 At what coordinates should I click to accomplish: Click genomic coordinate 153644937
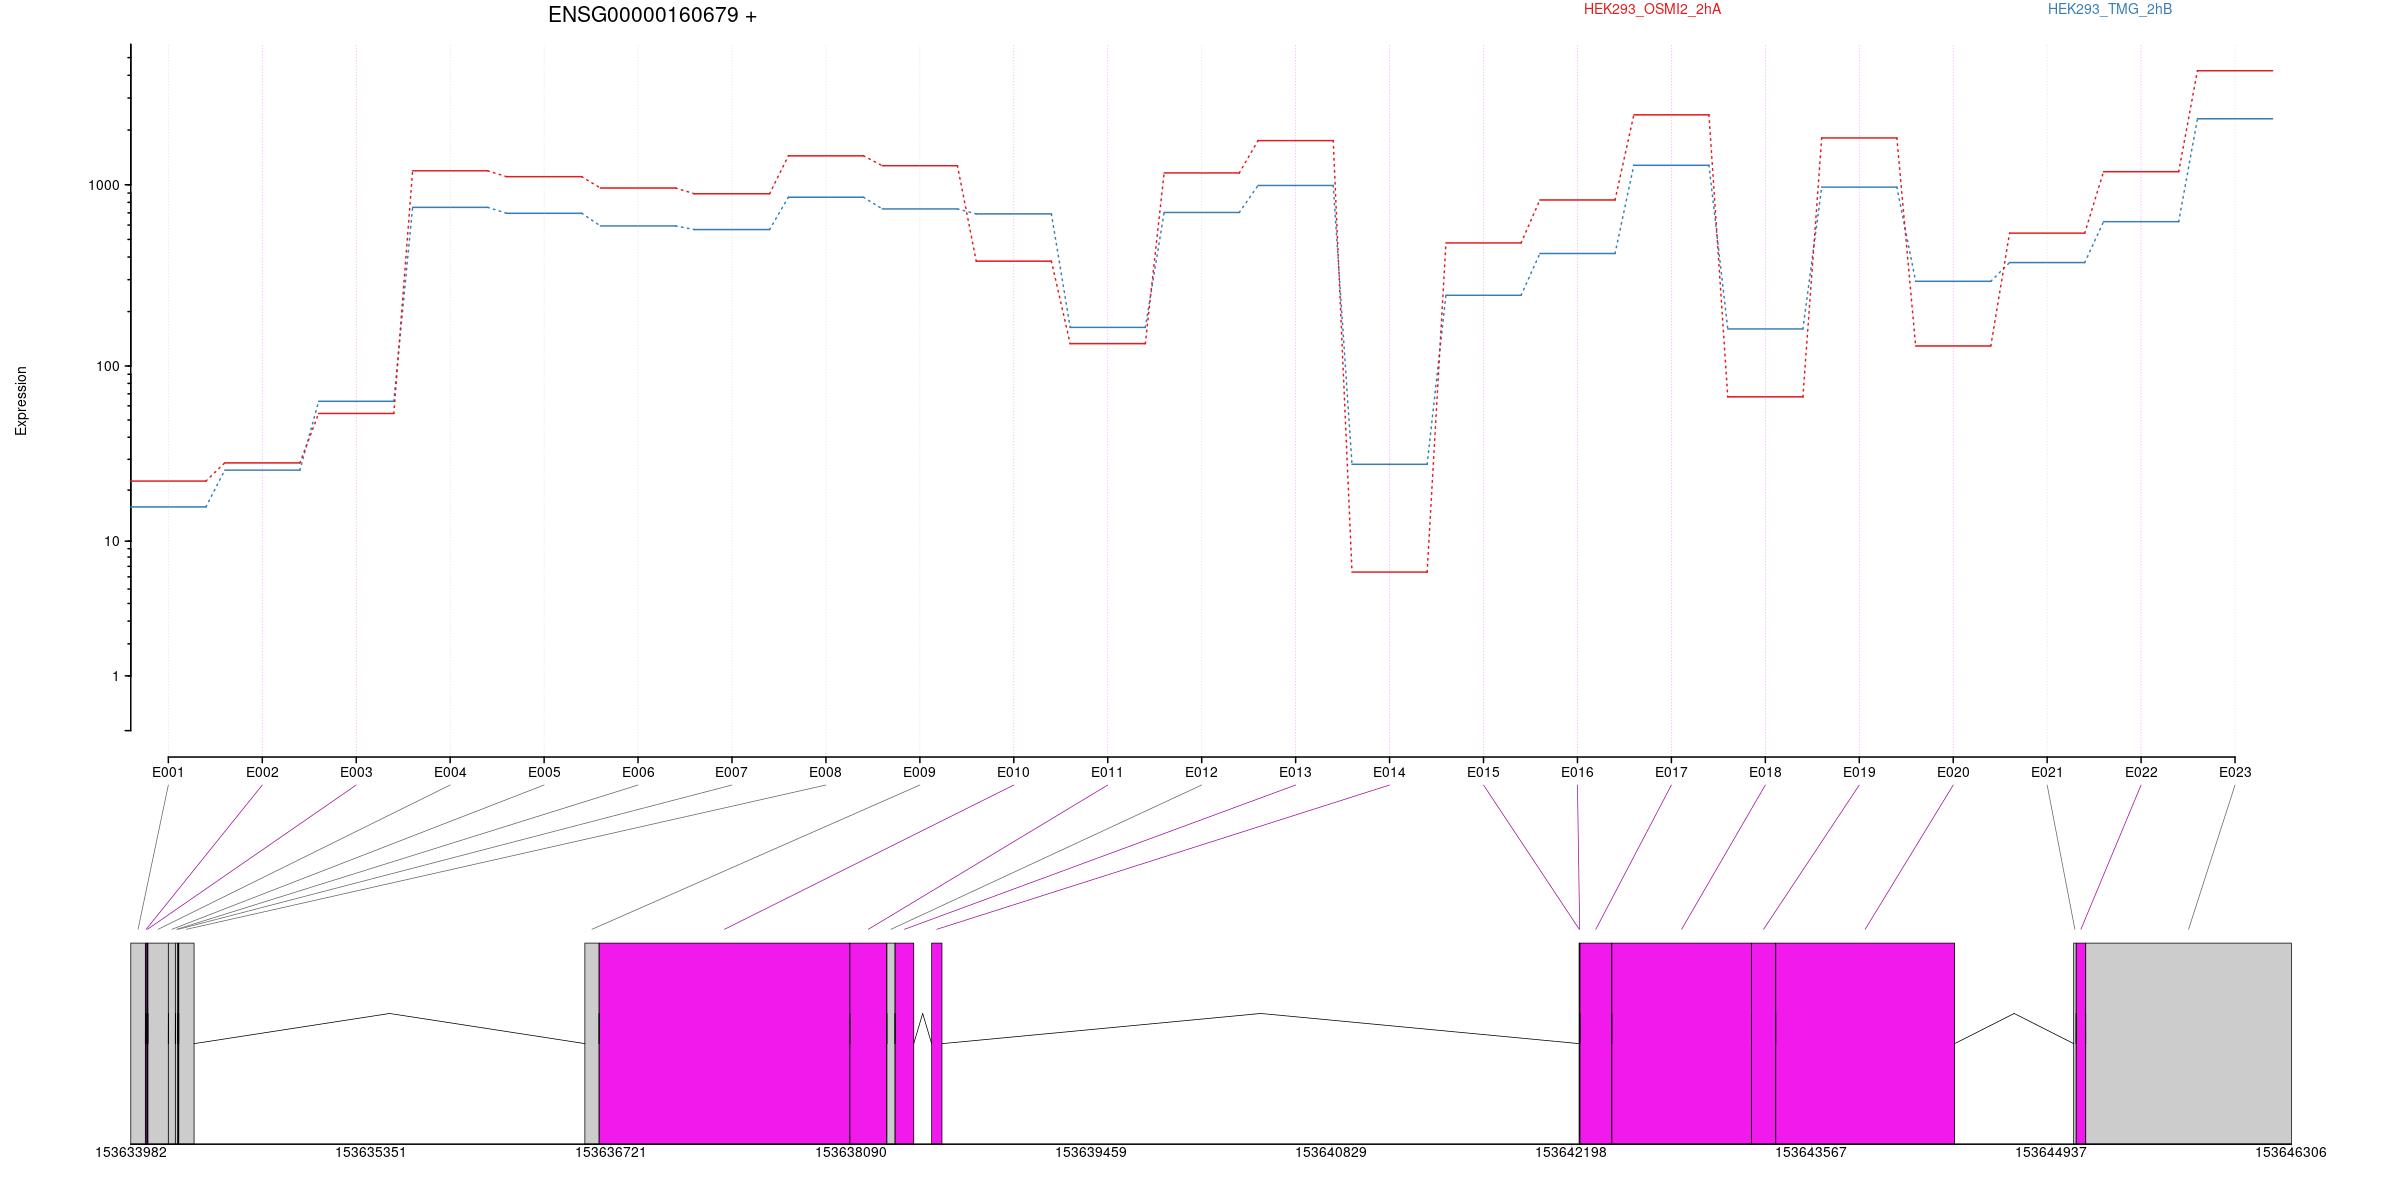2051,1152
